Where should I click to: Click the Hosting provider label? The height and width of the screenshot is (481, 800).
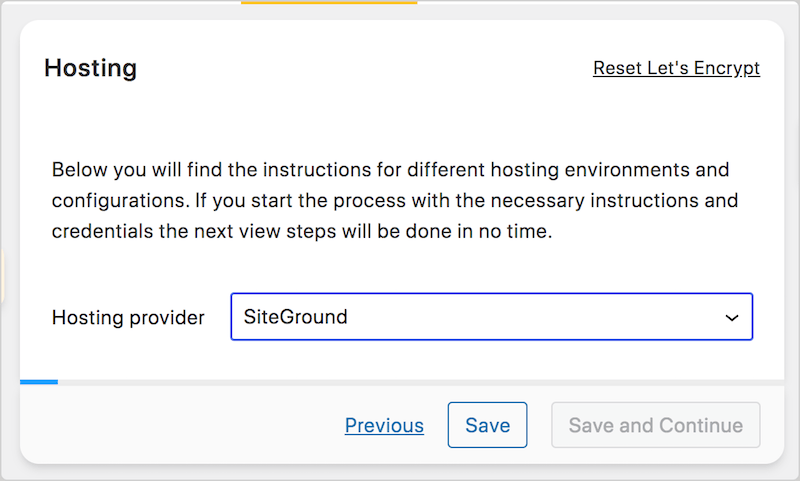coord(128,317)
